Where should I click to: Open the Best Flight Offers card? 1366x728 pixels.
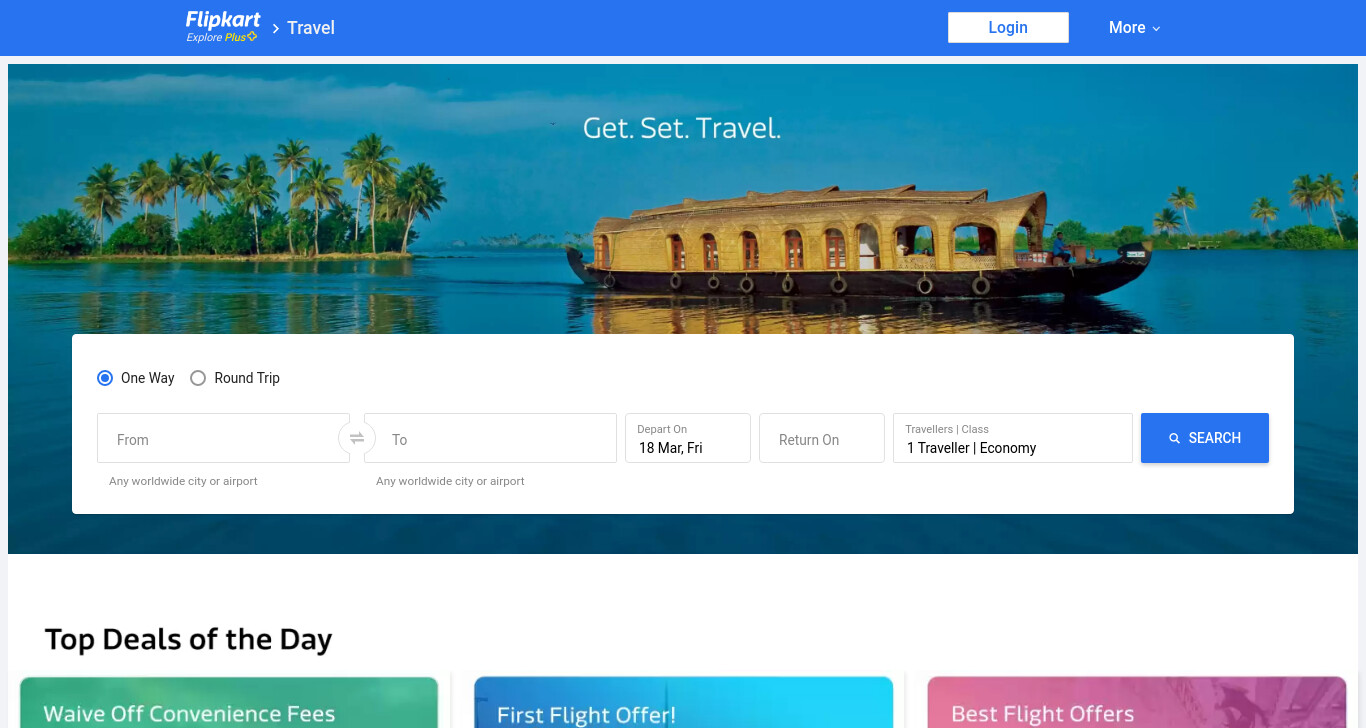[x=1137, y=703]
